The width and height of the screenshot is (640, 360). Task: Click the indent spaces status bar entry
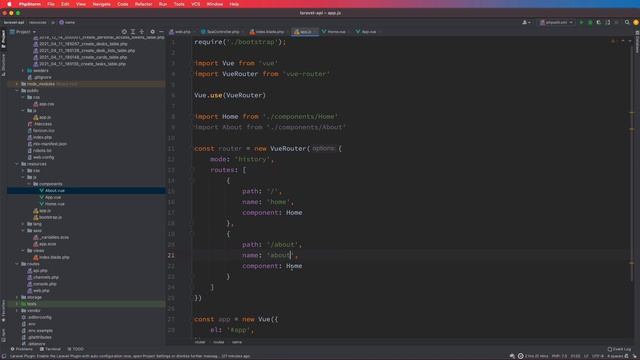pos(615,356)
